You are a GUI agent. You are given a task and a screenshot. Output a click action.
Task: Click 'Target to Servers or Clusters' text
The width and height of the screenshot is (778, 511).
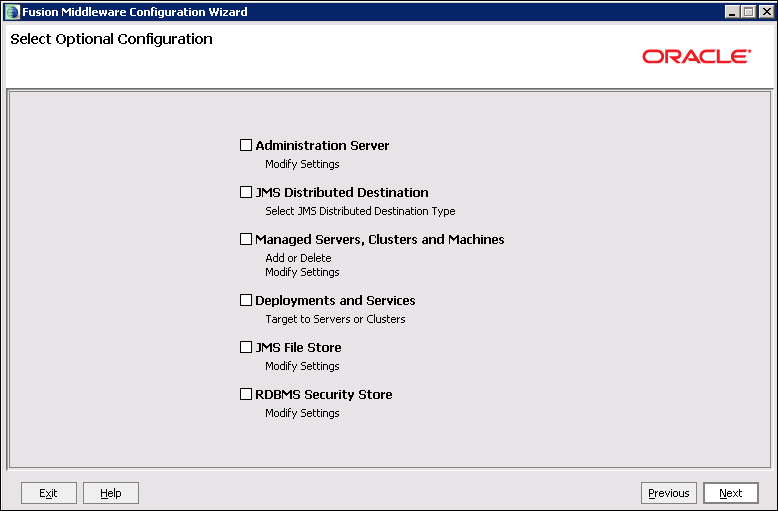[335, 319]
